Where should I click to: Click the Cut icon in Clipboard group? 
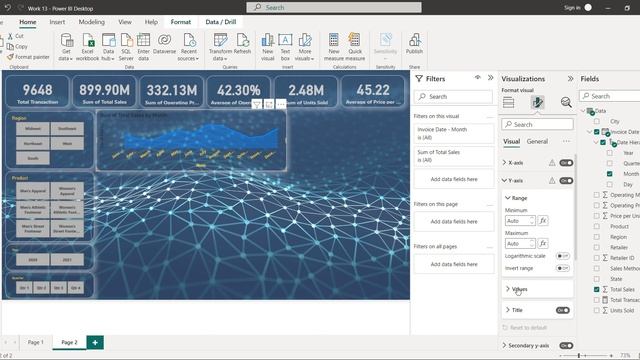tap(10, 36)
